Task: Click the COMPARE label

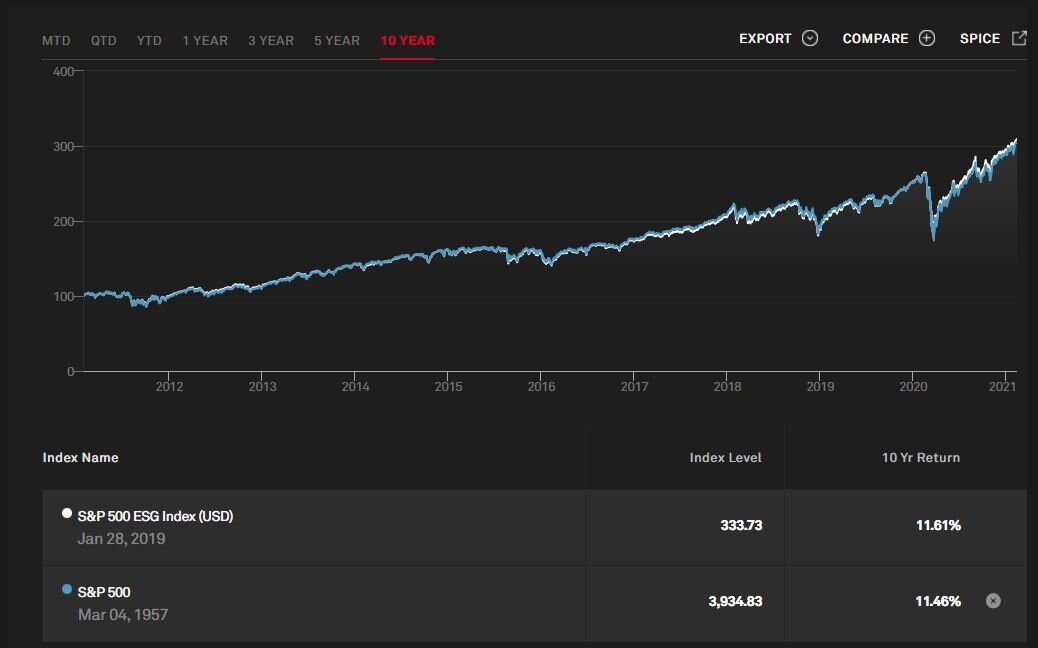Action: click(875, 38)
